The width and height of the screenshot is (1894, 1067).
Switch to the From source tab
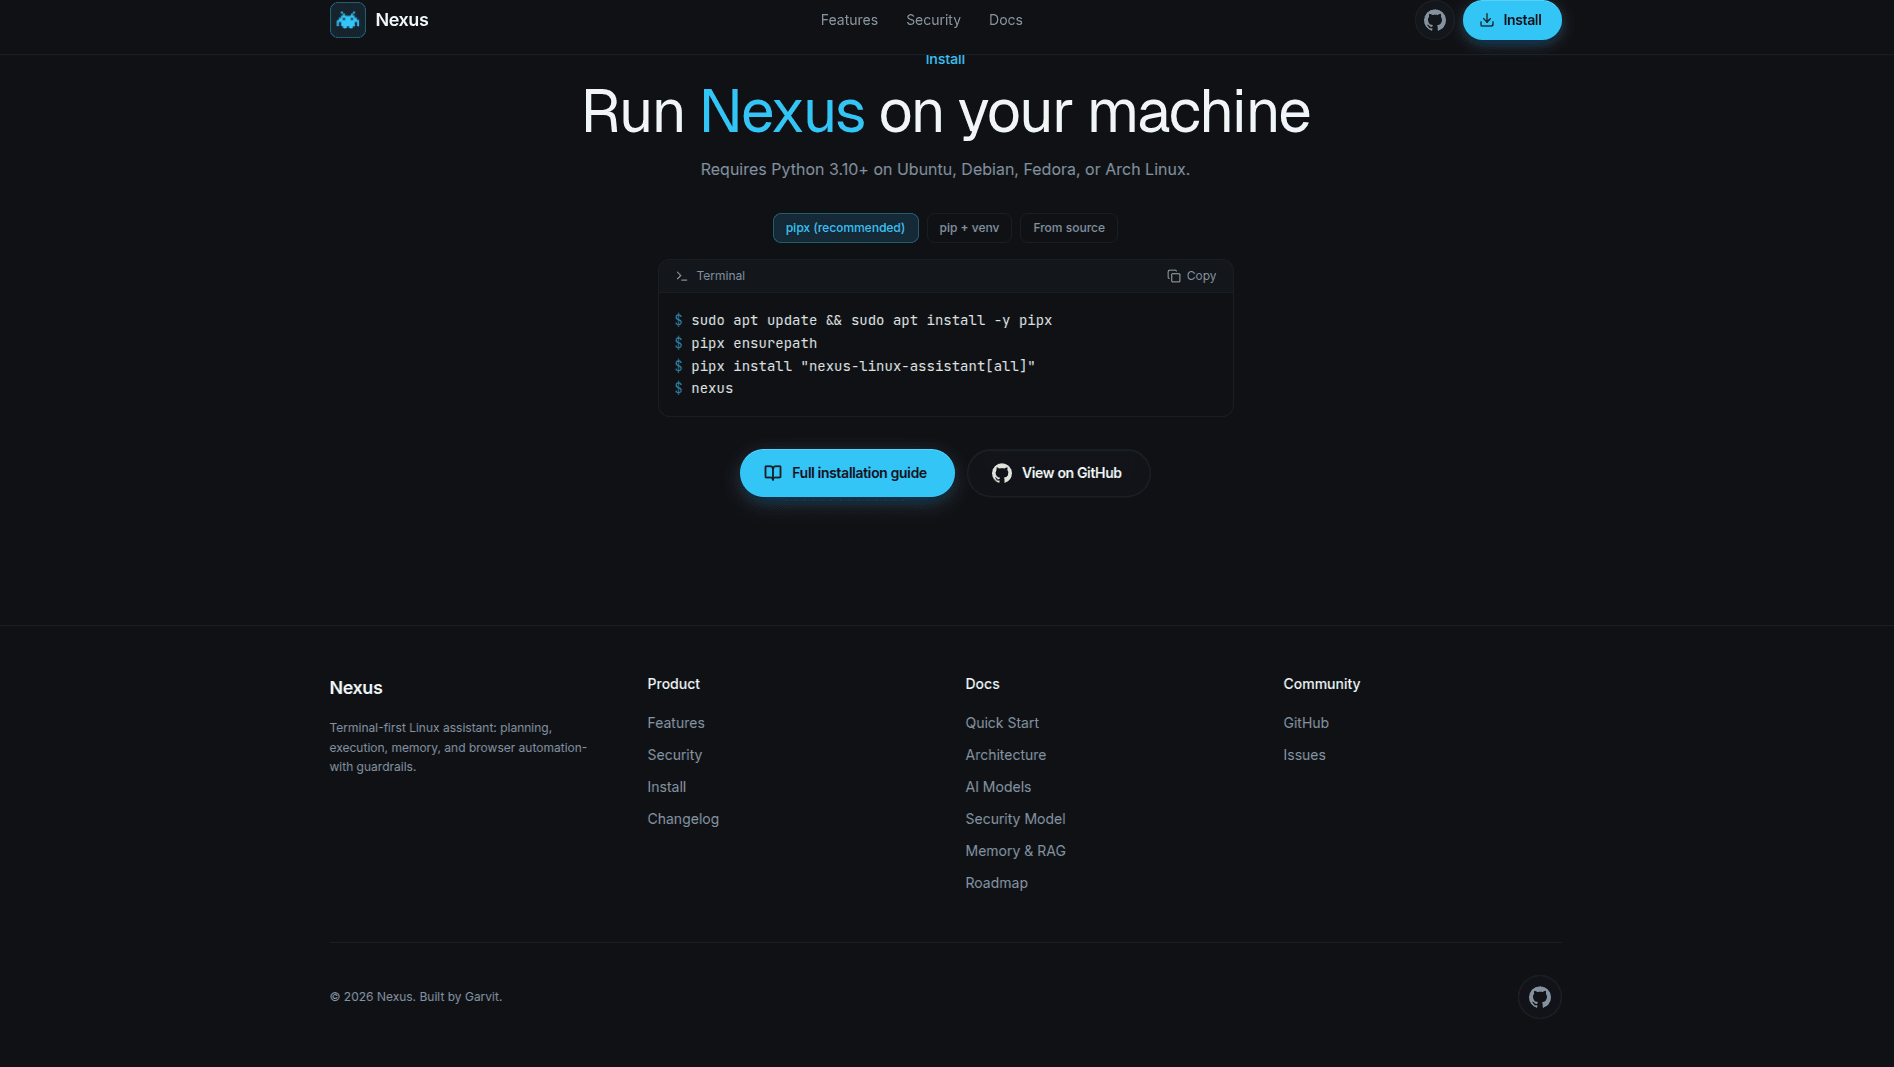[x=1069, y=228]
